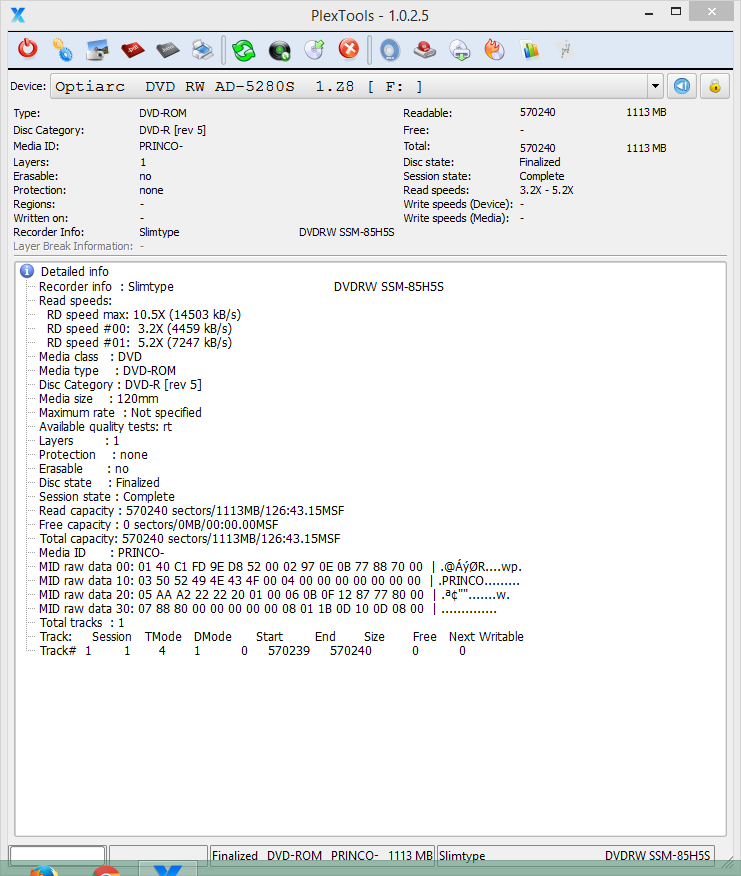
Task: Select the Read capacity 570240 sectors row
Action: point(192,510)
